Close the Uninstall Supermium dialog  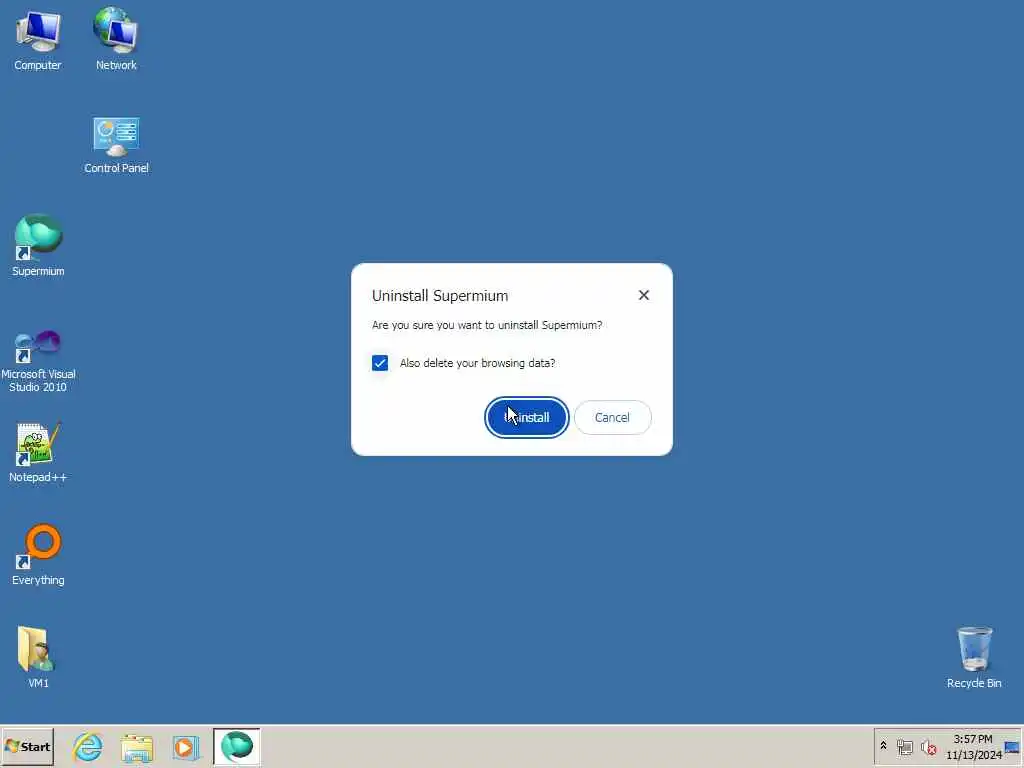[644, 295]
